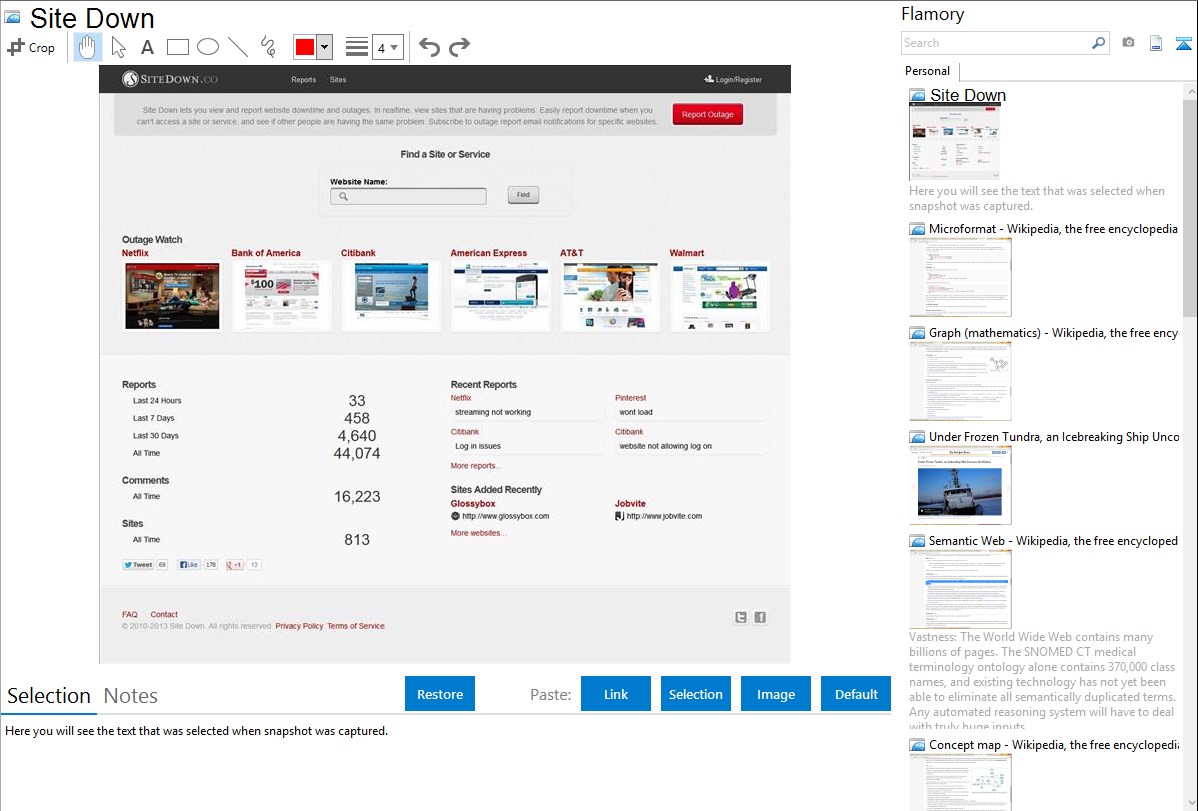Click the snapshot icon beside Concept map entry

pos(917,745)
